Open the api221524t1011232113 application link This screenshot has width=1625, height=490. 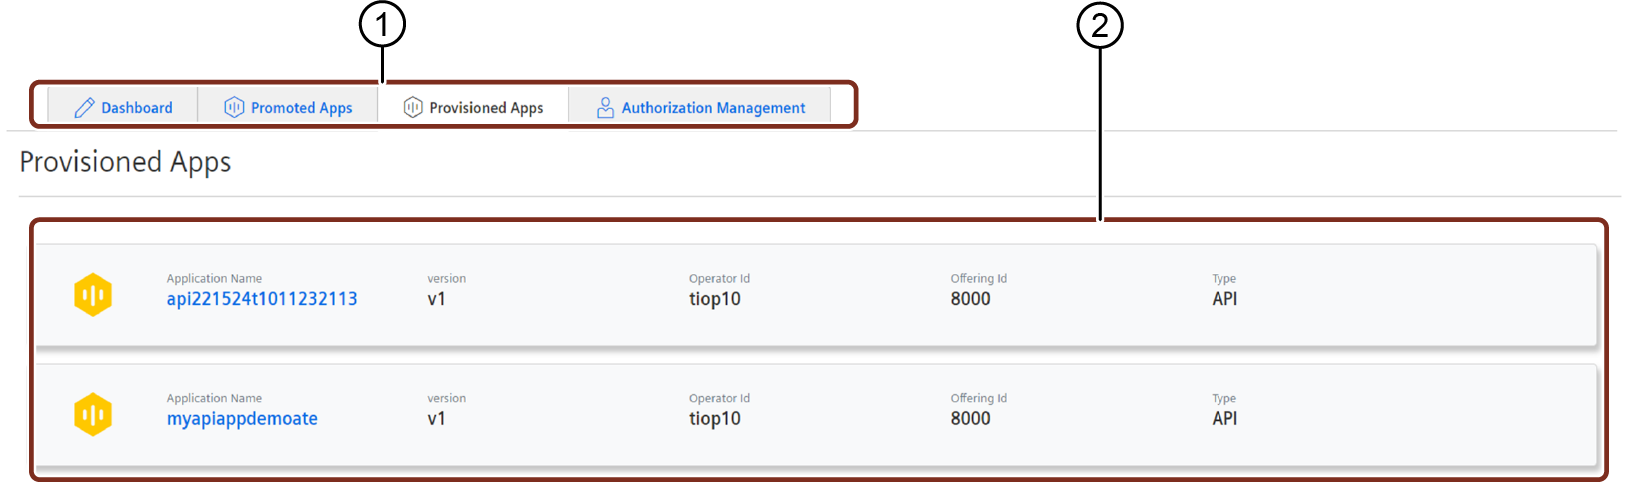click(262, 299)
